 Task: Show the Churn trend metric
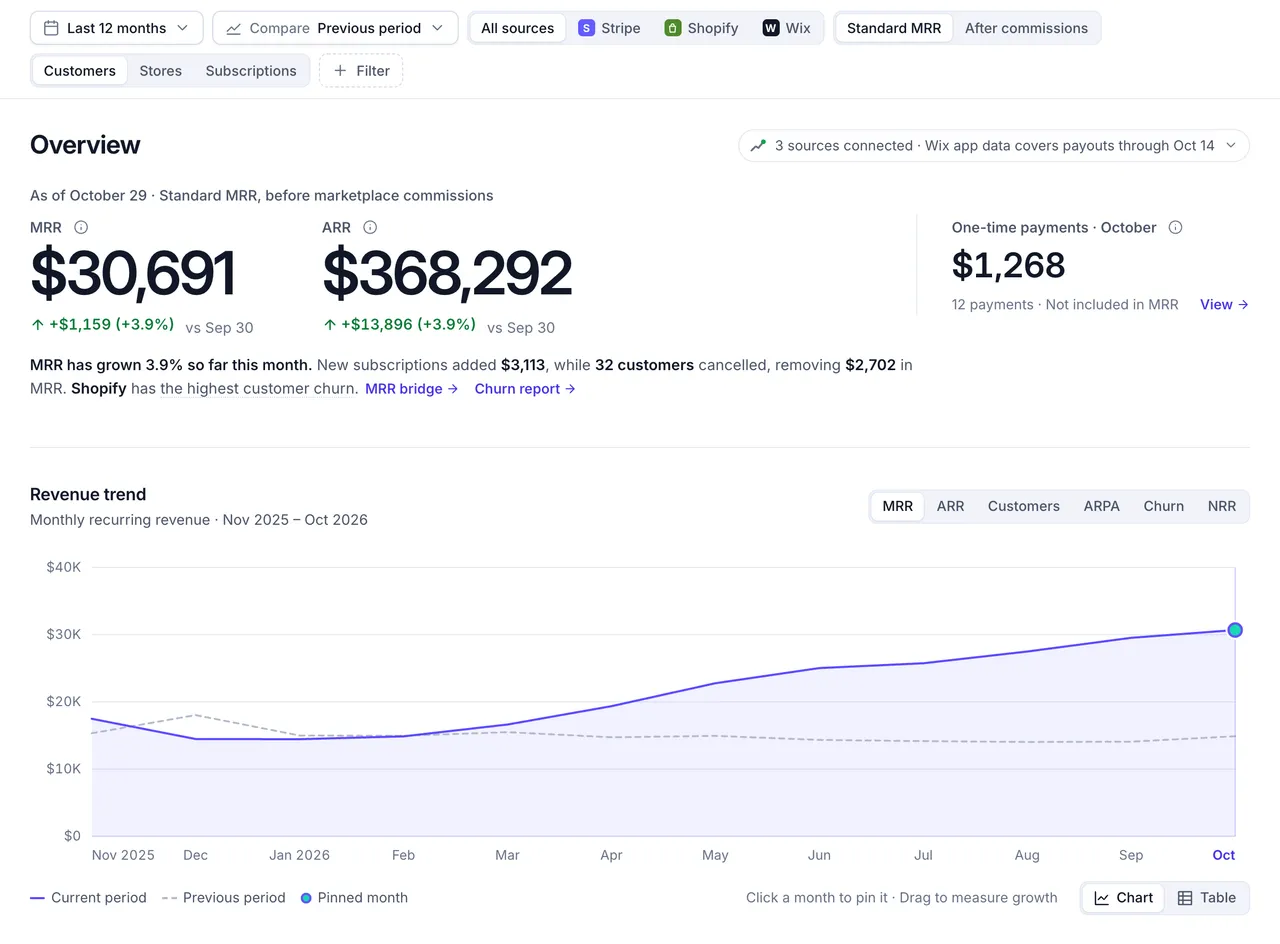click(1164, 506)
